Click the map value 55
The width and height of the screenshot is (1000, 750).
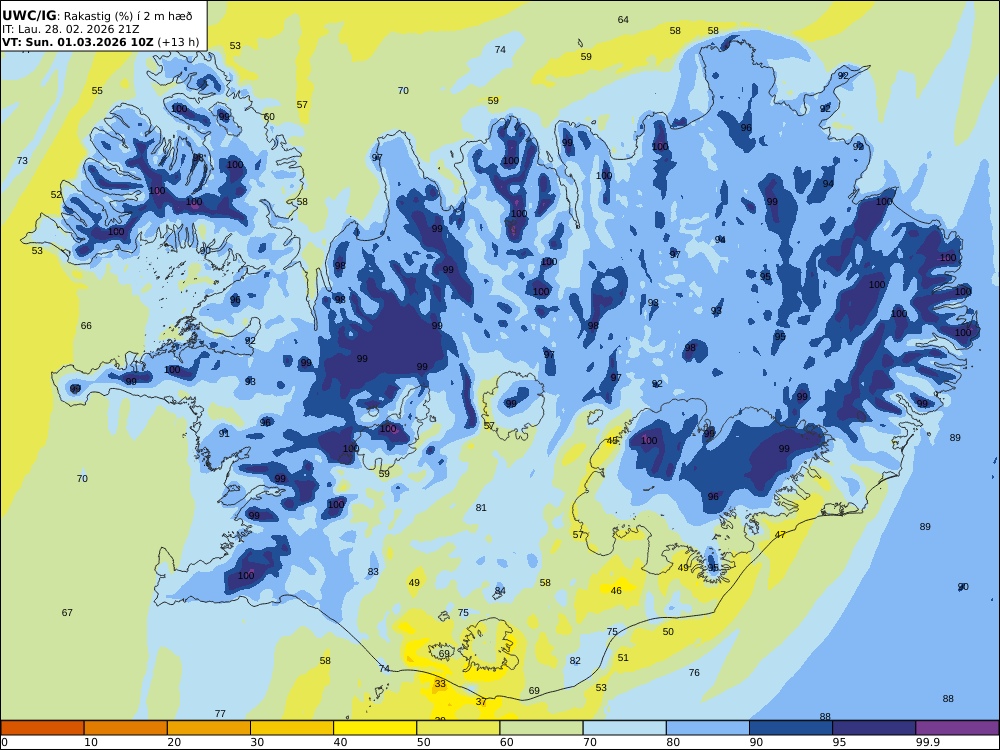(97, 91)
